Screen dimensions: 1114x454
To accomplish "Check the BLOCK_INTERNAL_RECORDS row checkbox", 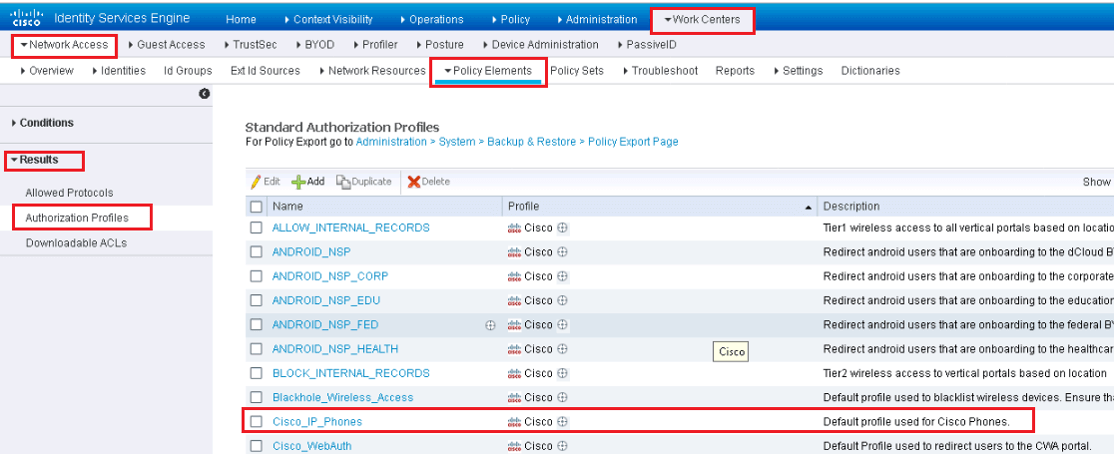I will point(256,373).
